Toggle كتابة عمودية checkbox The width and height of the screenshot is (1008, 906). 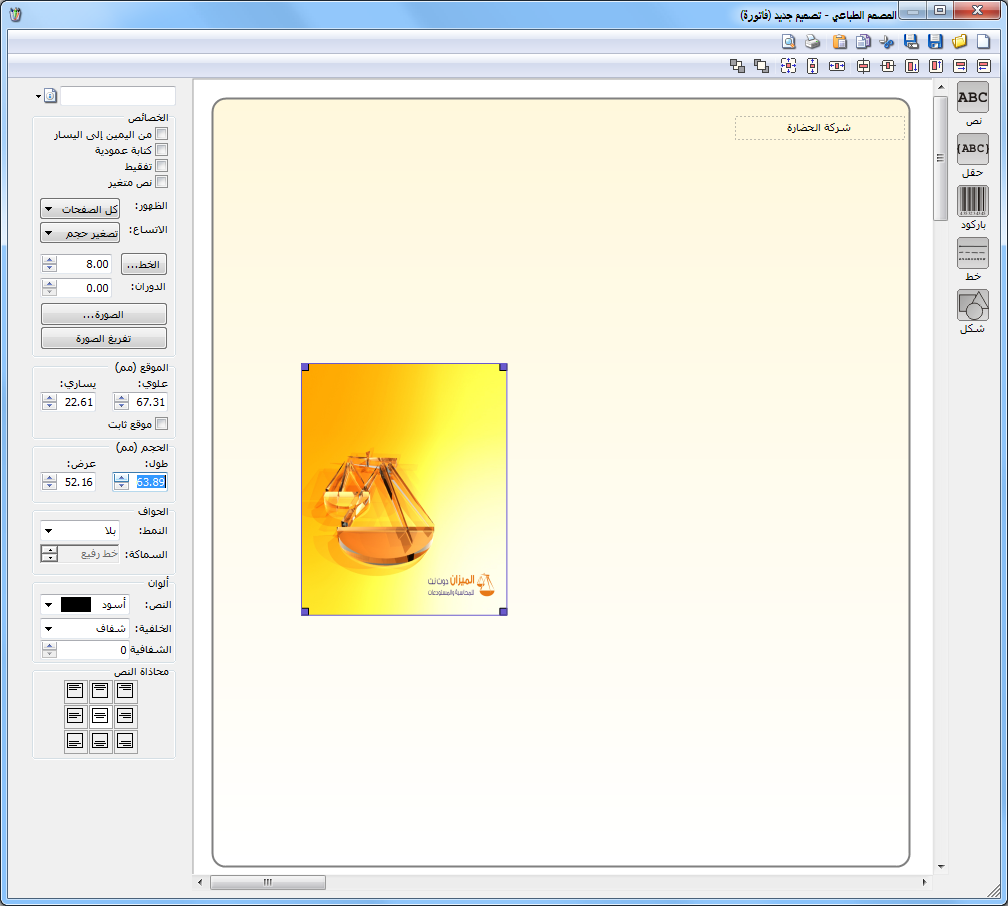tap(162, 150)
